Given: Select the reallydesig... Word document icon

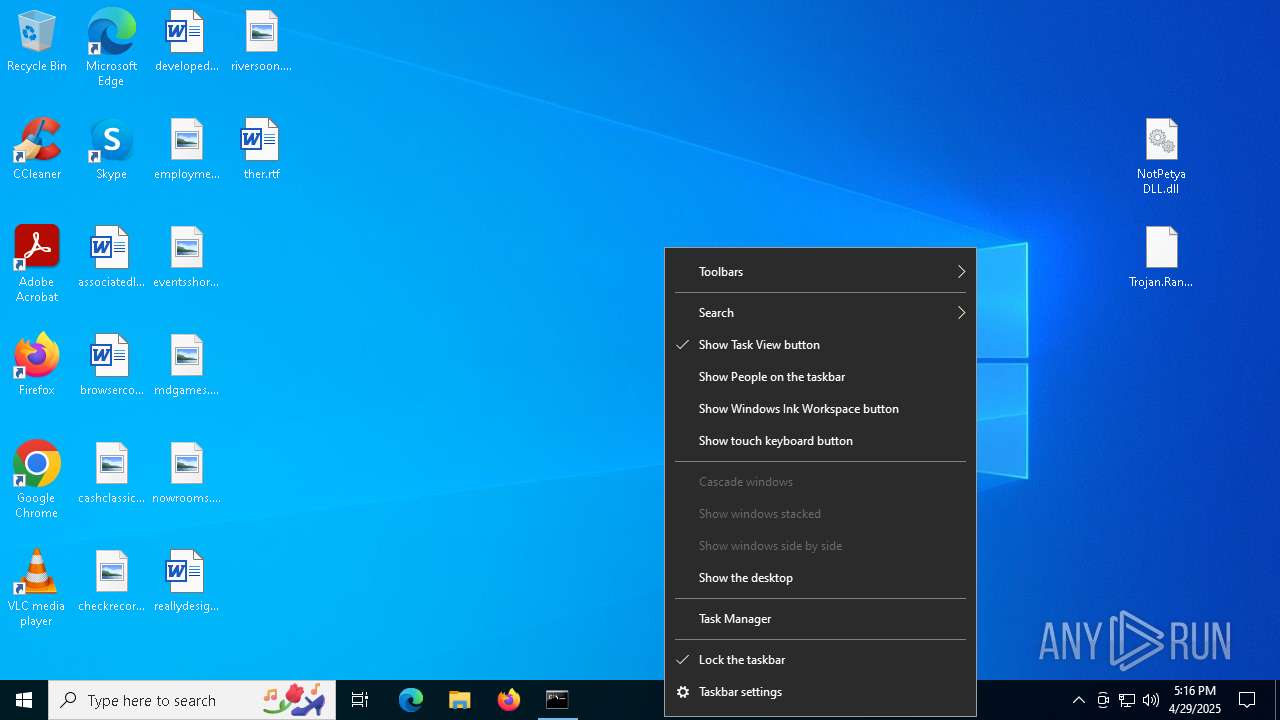Looking at the screenshot, I should [x=186, y=582].
